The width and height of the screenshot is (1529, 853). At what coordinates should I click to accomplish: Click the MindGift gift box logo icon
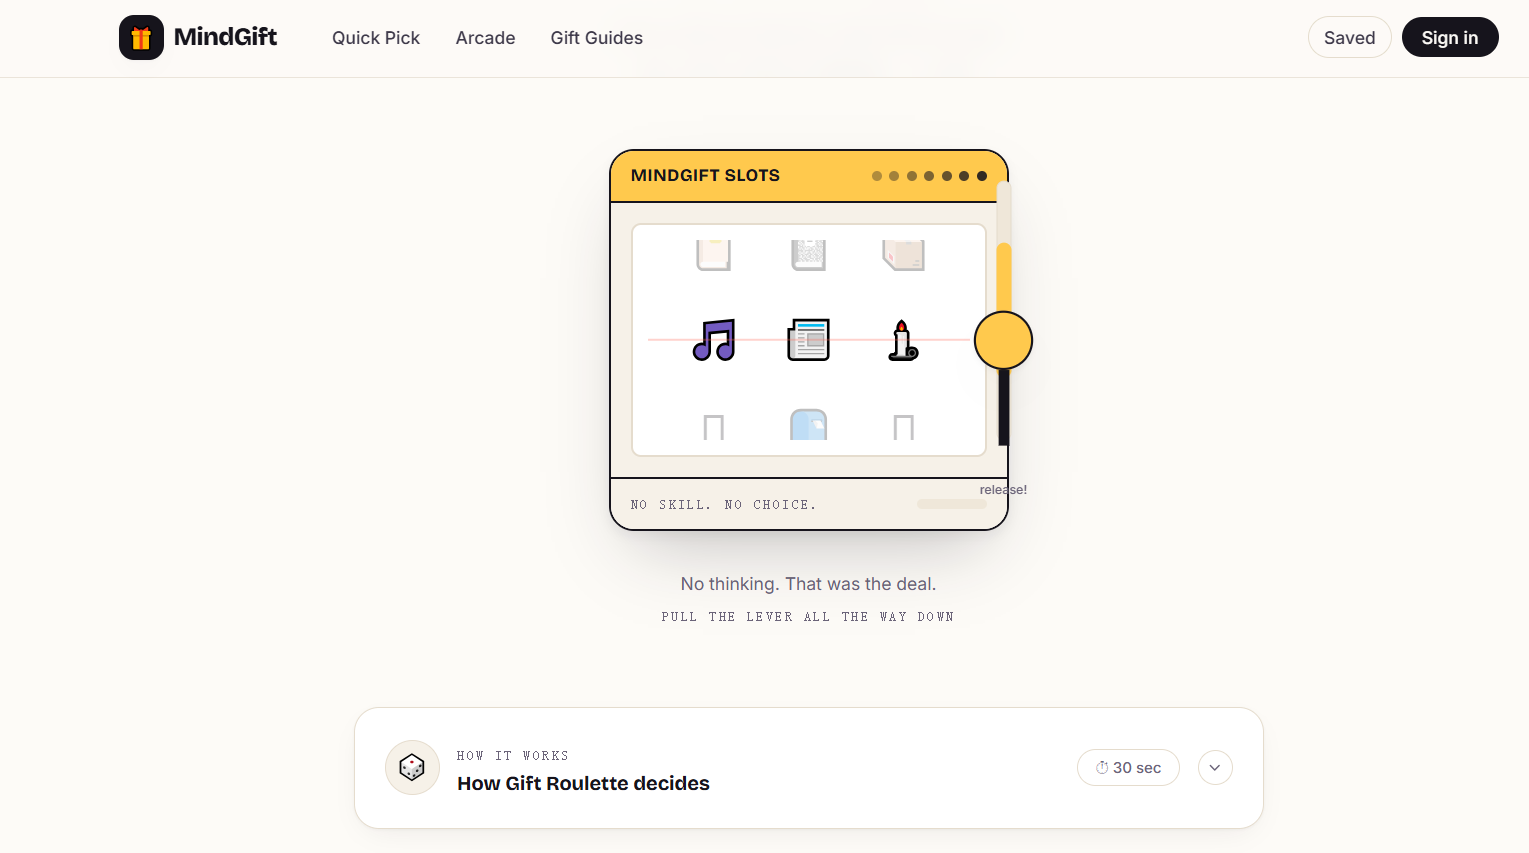(141, 38)
